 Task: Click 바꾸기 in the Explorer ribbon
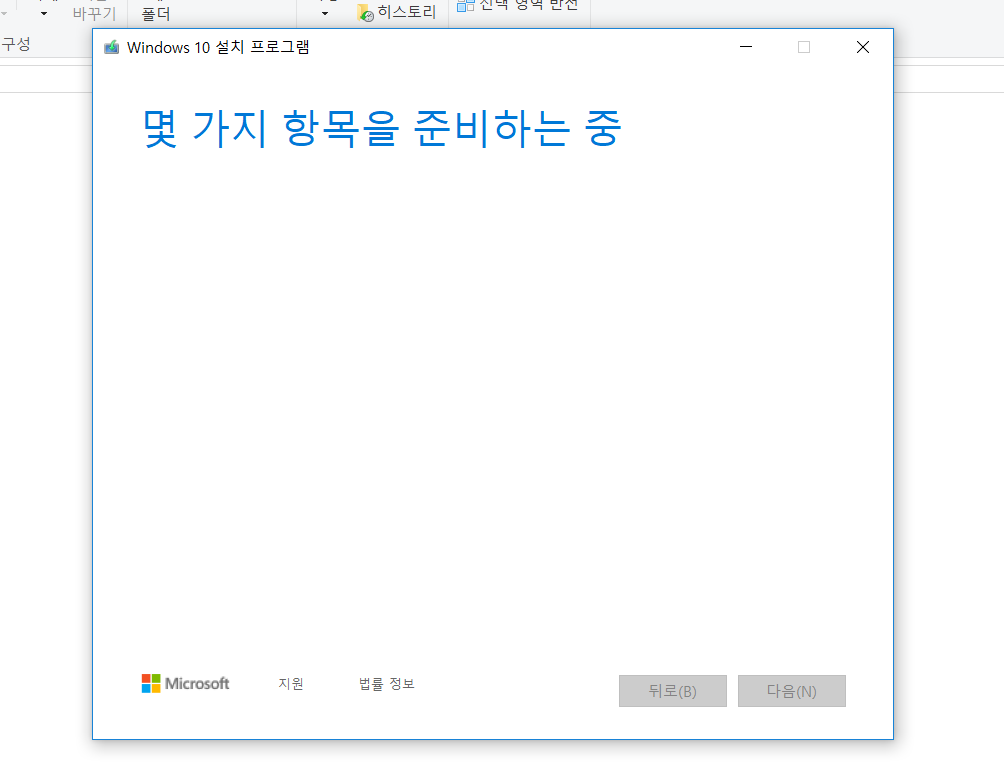click(94, 13)
